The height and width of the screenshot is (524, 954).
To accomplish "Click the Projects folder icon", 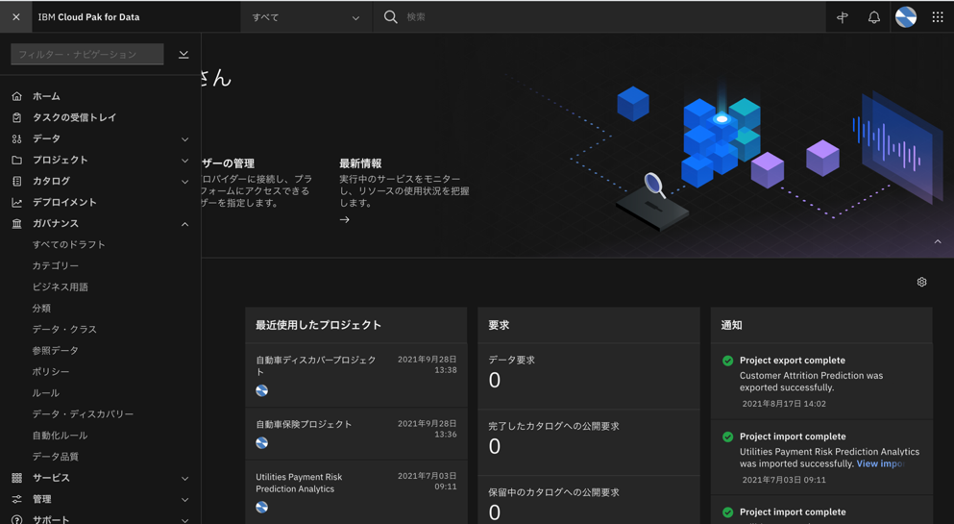I will (17, 160).
